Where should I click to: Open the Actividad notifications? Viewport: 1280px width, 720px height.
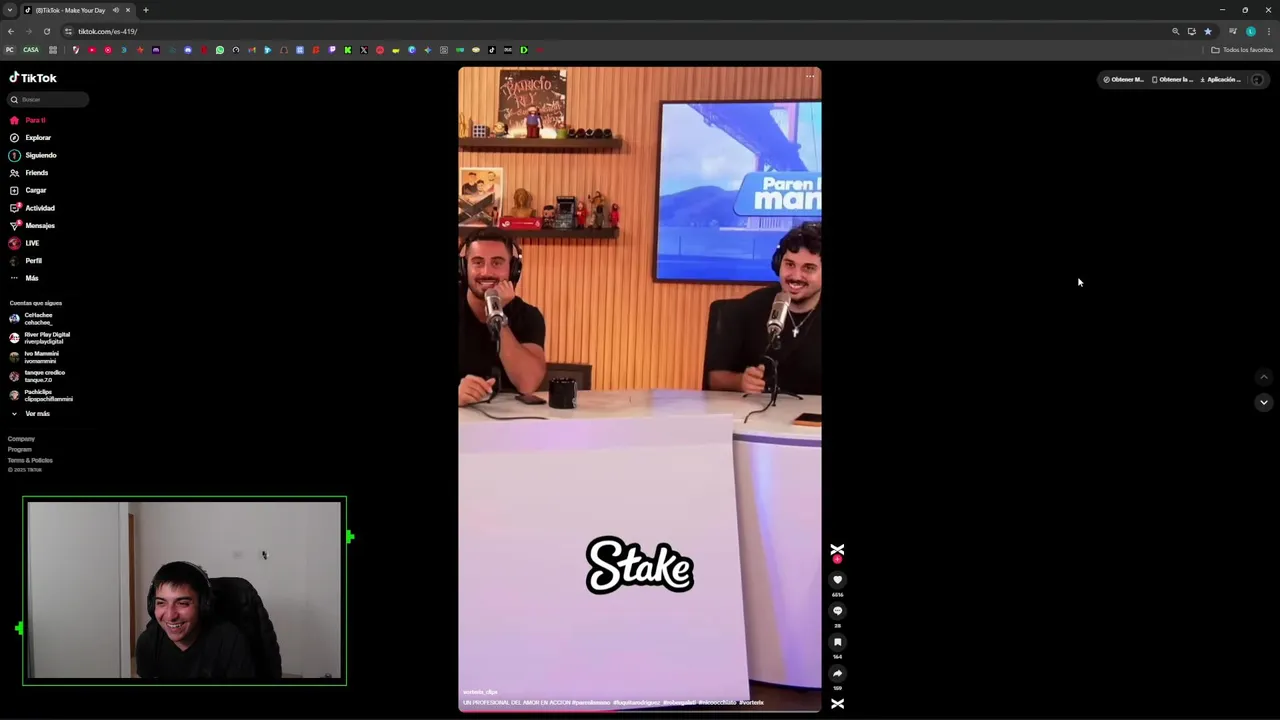(x=32, y=208)
